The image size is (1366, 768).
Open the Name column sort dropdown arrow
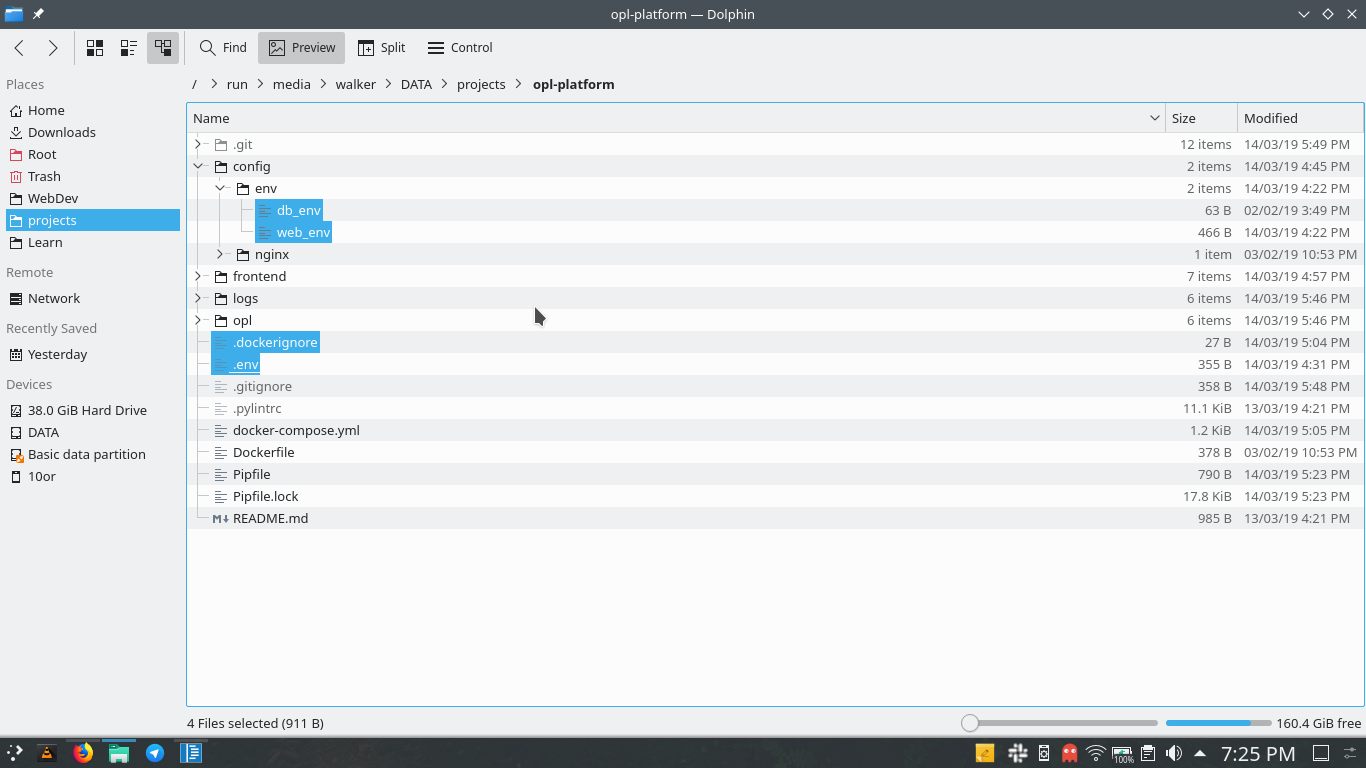pyautogui.click(x=1155, y=118)
